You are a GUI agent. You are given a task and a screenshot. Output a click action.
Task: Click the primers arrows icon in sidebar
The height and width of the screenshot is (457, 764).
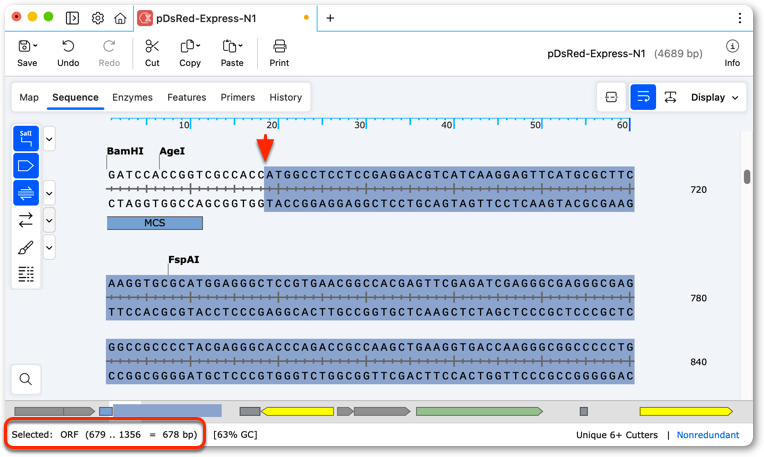click(x=26, y=220)
